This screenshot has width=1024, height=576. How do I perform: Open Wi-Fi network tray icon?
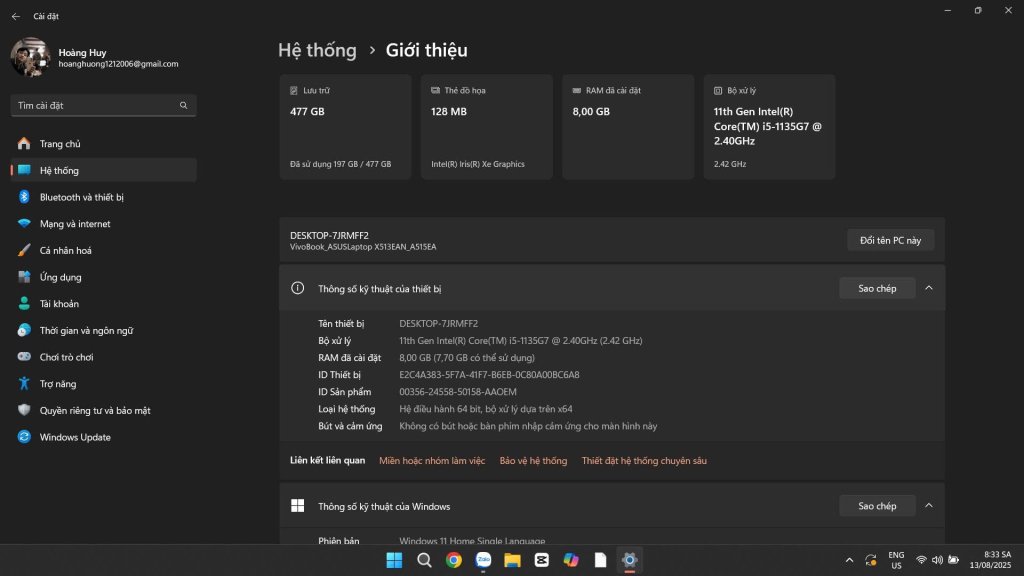point(921,560)
